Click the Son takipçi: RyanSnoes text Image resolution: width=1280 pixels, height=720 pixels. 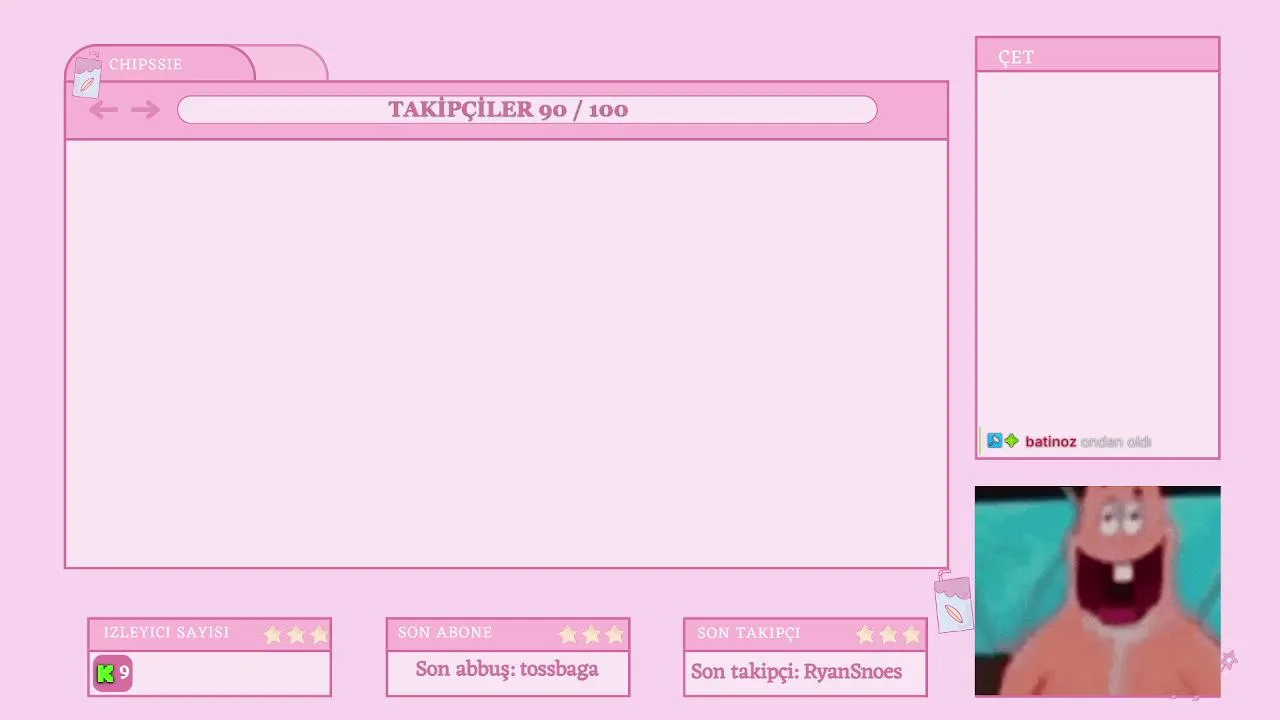[x=796, y=671]
